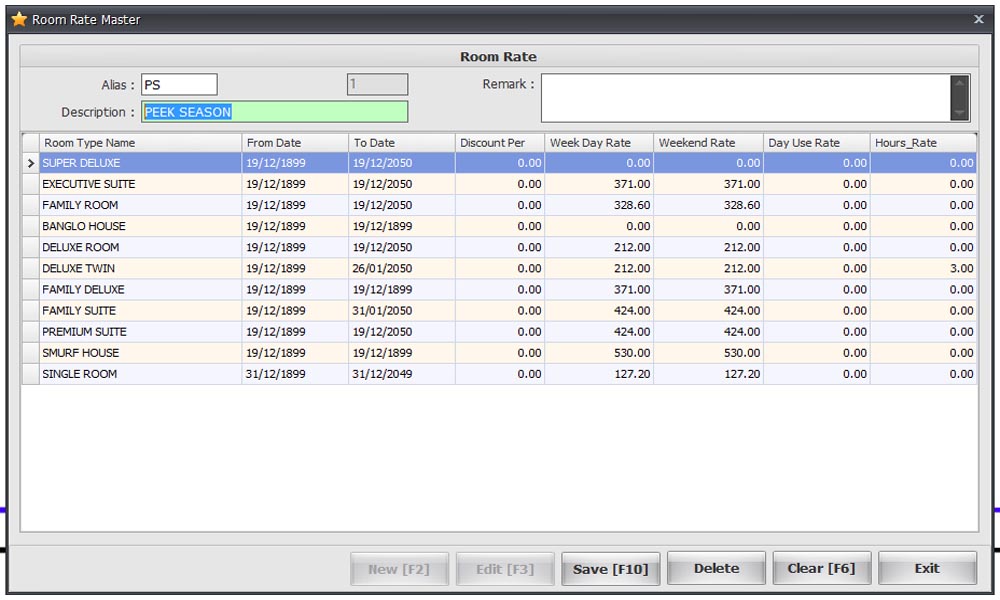Select the SUPER DELUXE room type cell
The height and width of the screenshot is (600, 1000).
coord(140,163)
